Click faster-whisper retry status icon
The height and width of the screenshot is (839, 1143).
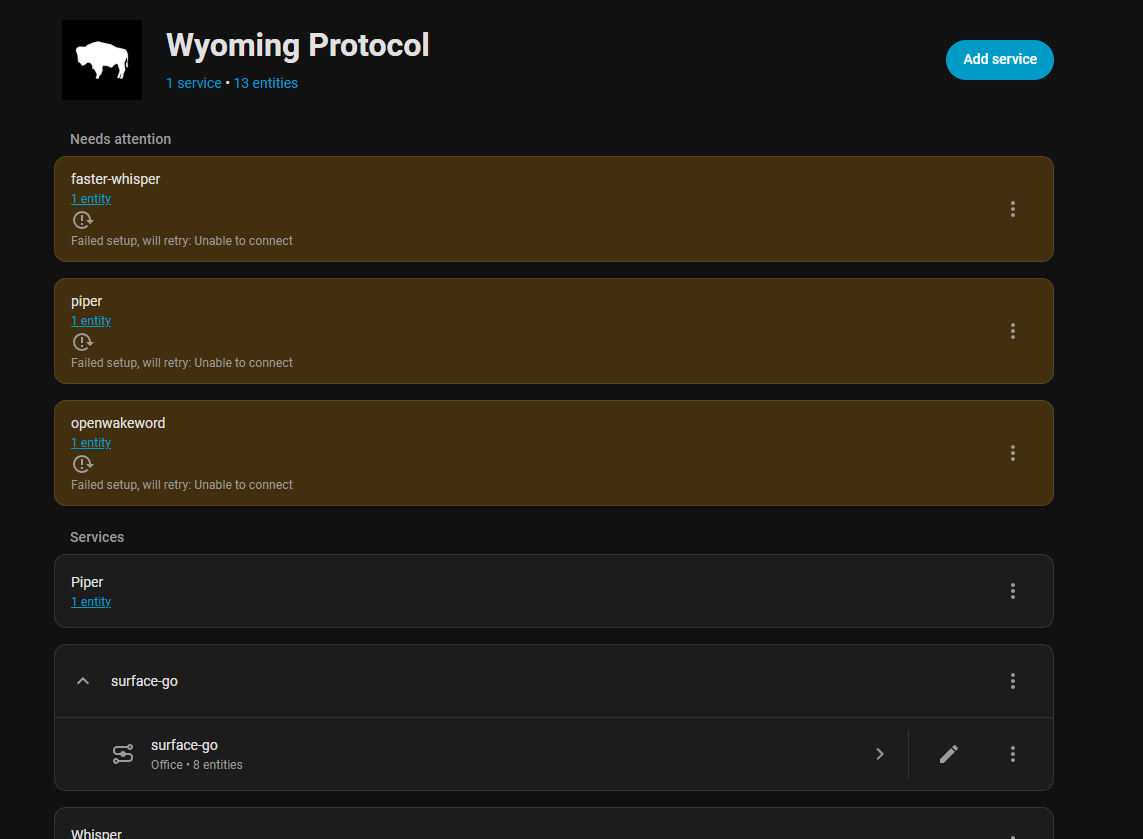coord(83,220)
